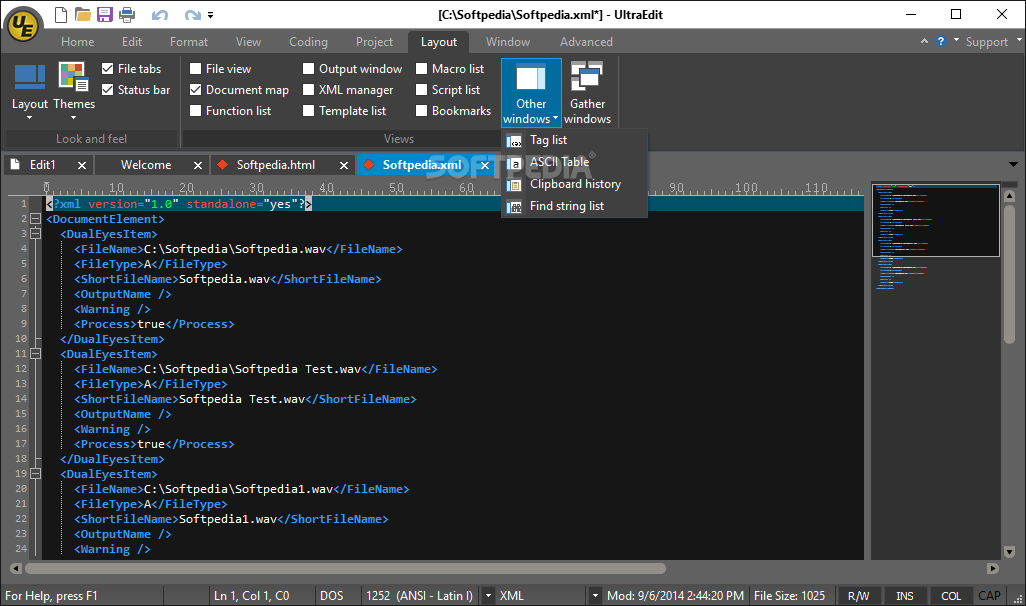Image resolution: width=1026 pixels, height=606 pixels.
Task: Click the horizontal scrollbar thumb
Action: click(x=345, y=569)
